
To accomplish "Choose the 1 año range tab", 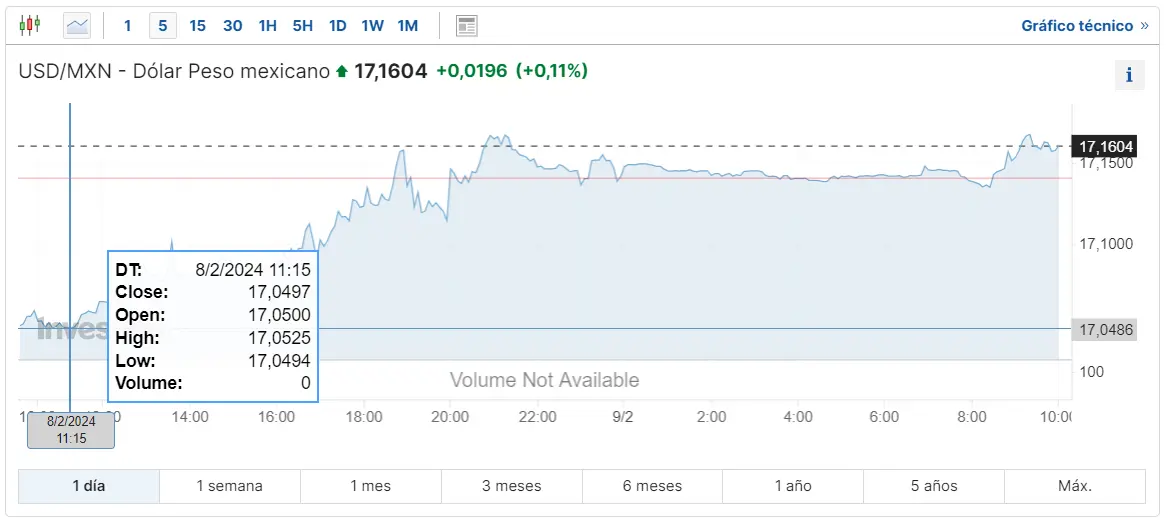I will coord(793,487).
